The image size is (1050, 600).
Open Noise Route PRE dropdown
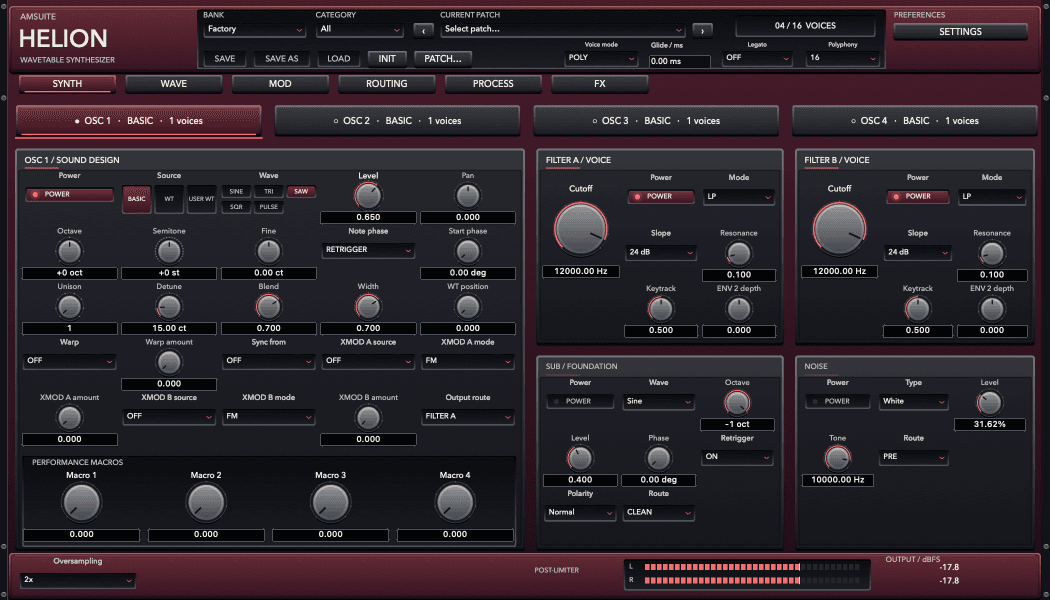[x=913, y=457]
